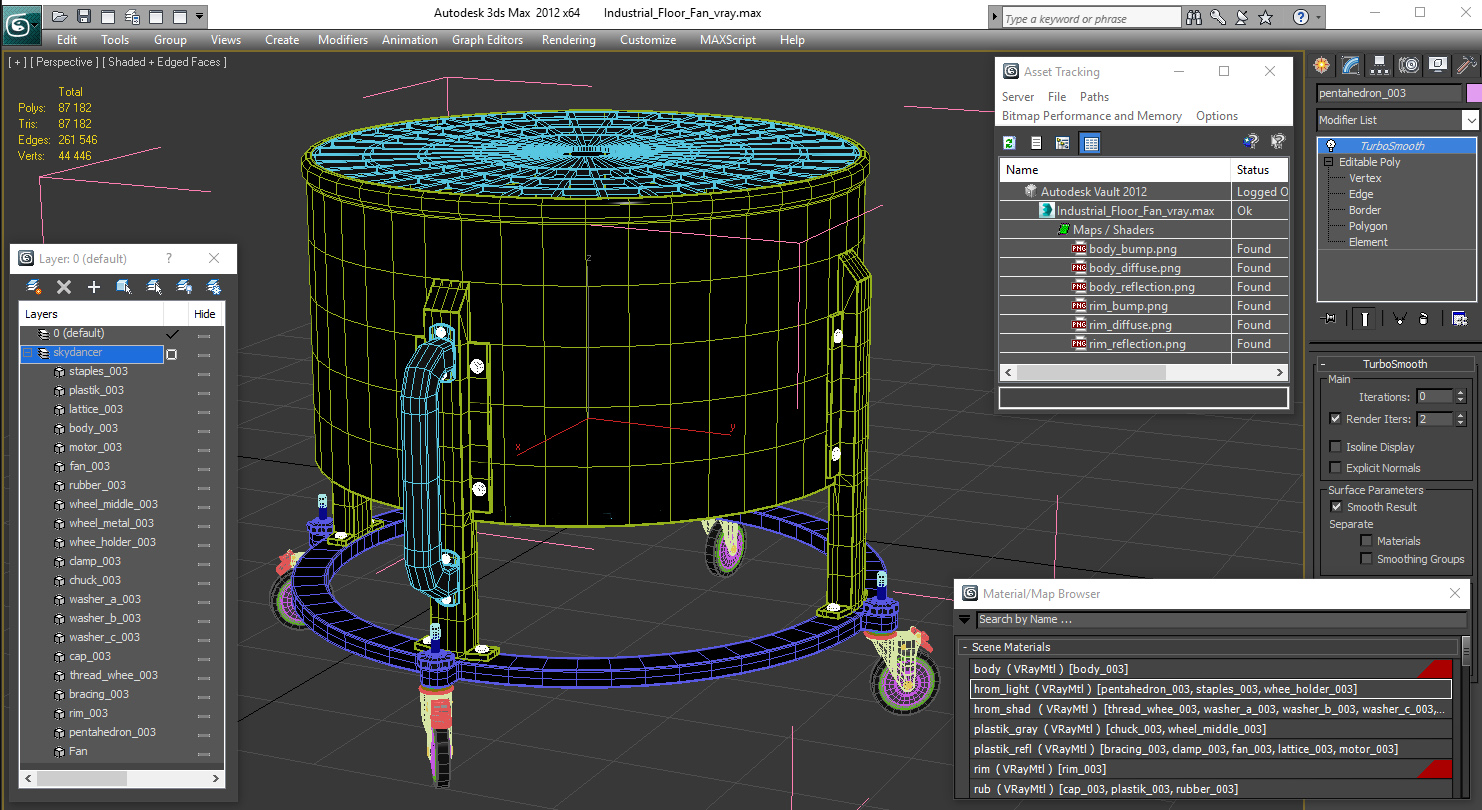Click Name column header in Asset Tracking
This screenshot has height=810, width=1482.
coord(1114,170)
